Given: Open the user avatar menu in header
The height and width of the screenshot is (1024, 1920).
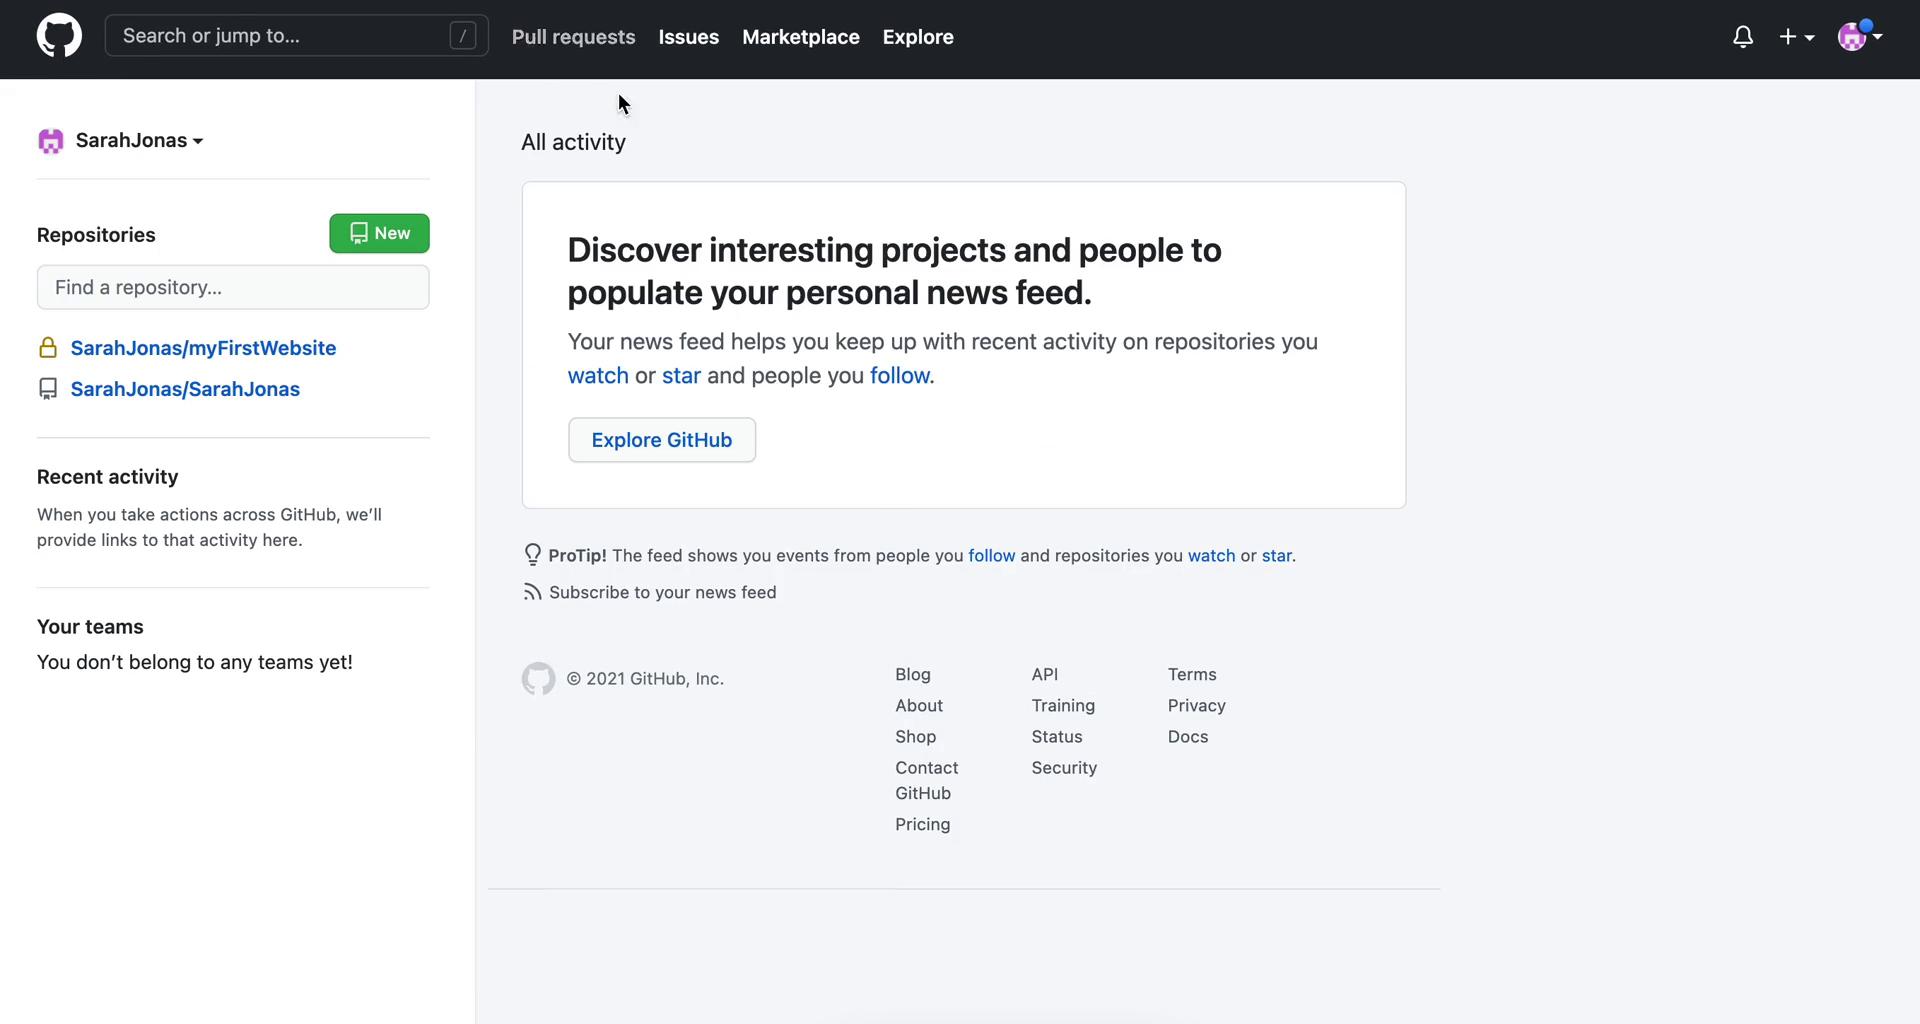Looking at the screenshot, I should (1860, 36).
